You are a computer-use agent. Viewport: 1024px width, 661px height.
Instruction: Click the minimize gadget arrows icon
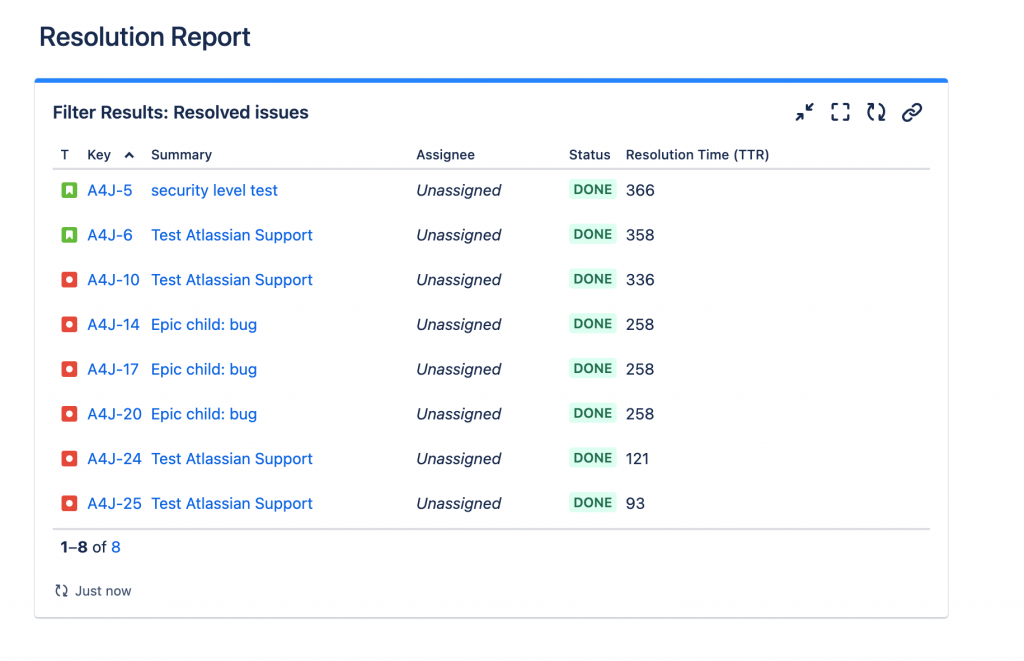(804, 113)
